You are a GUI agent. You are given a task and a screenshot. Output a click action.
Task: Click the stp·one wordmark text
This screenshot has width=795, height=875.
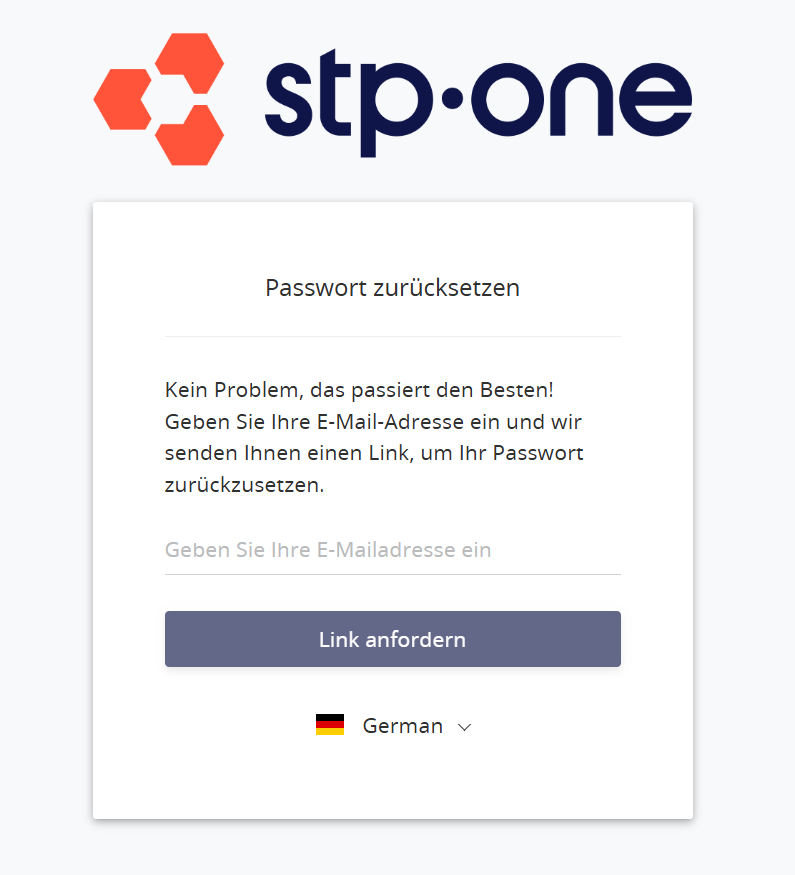[x=478, y=102]
